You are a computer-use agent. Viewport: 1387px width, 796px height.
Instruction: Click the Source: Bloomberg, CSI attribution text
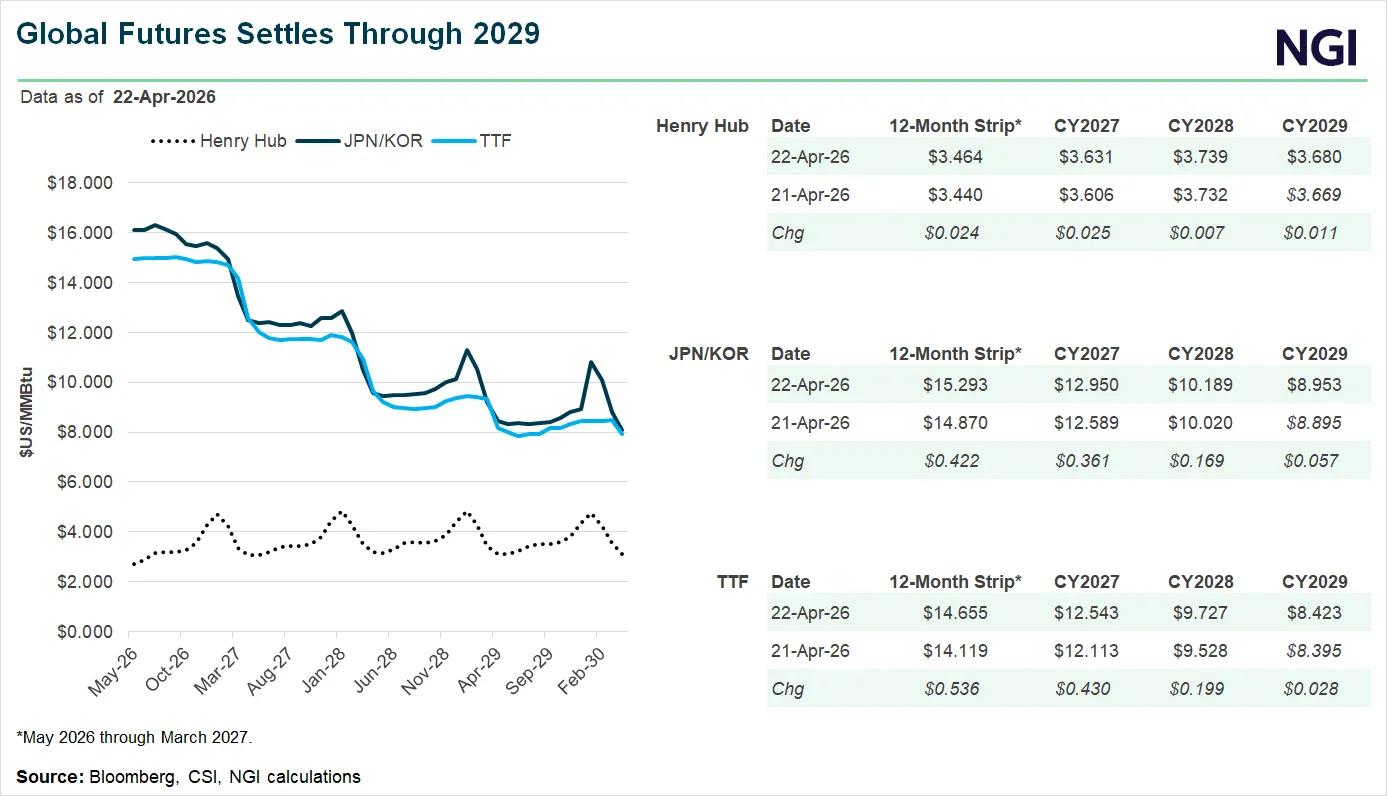(x=188, y=776)
